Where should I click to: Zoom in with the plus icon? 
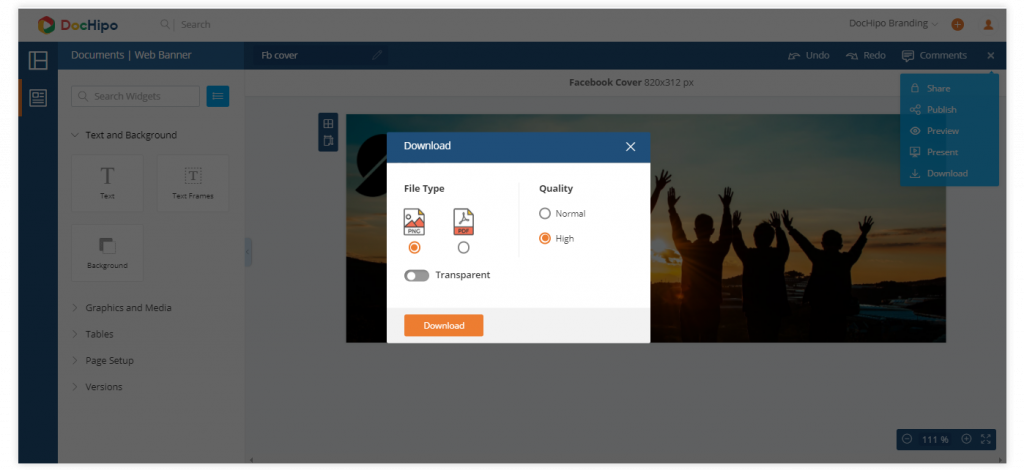967,439
